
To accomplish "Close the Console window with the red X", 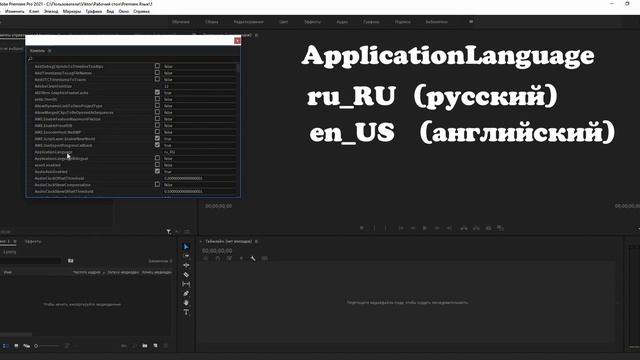I will [x=237, y=40].
